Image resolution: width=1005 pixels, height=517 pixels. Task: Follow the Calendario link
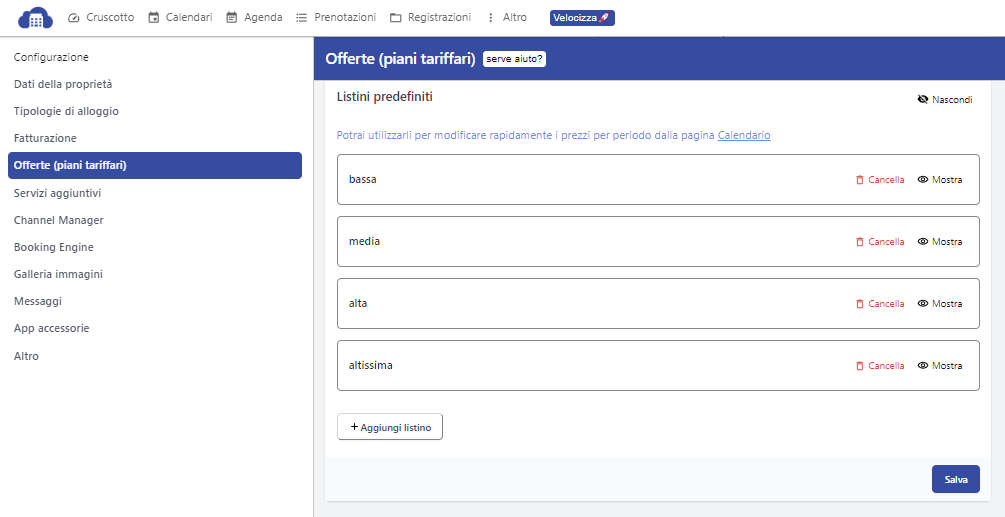744,135
